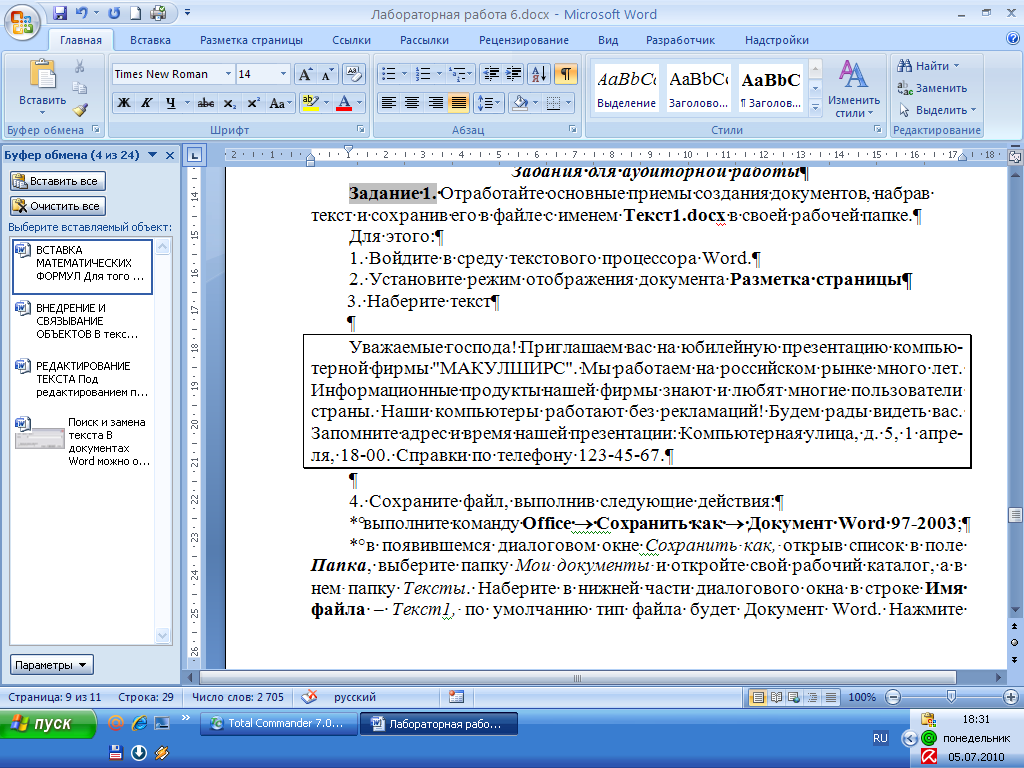Switch to Total Commander taskbar button

(278, 724)
